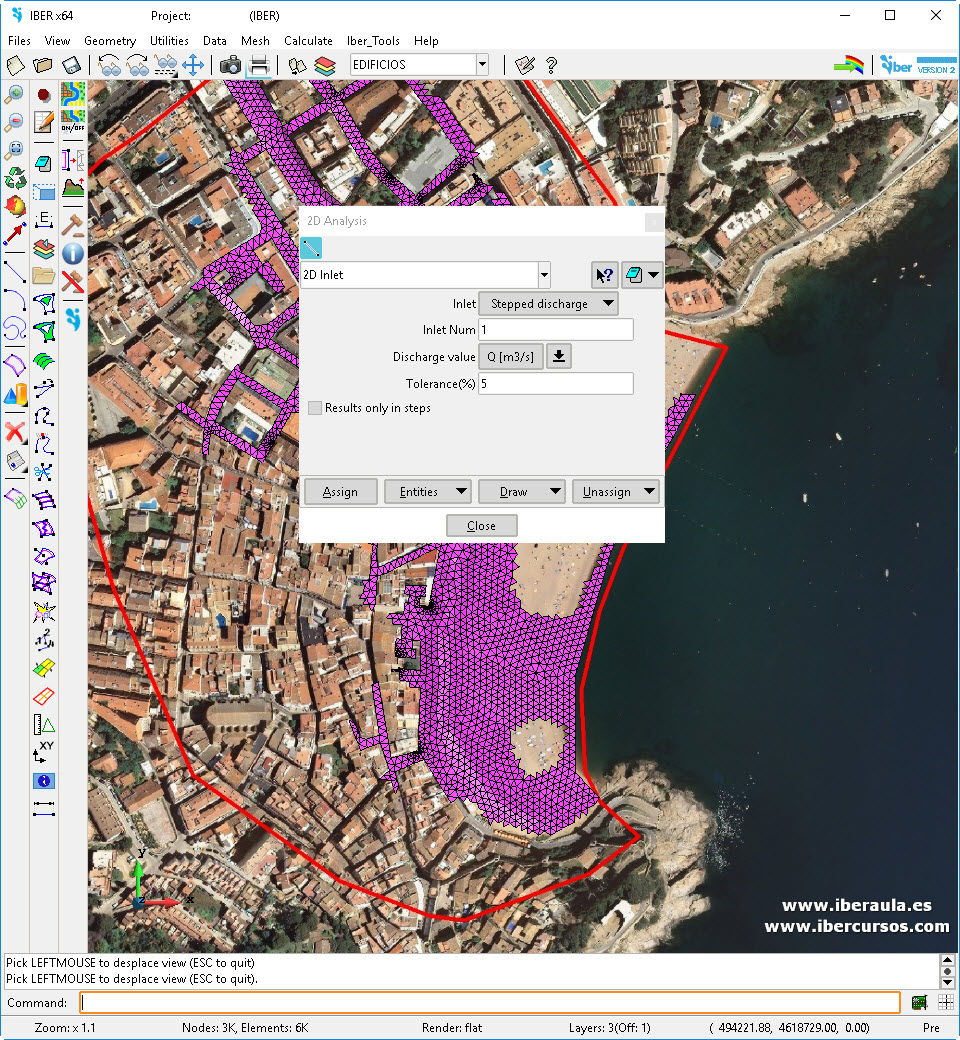
Task: Click the Tolerance(%) input field
Action: [x=556, y=383]
